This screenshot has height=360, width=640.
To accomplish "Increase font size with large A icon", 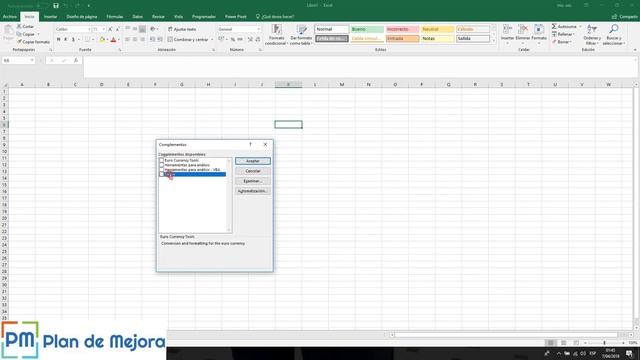I will click(110, 29).
